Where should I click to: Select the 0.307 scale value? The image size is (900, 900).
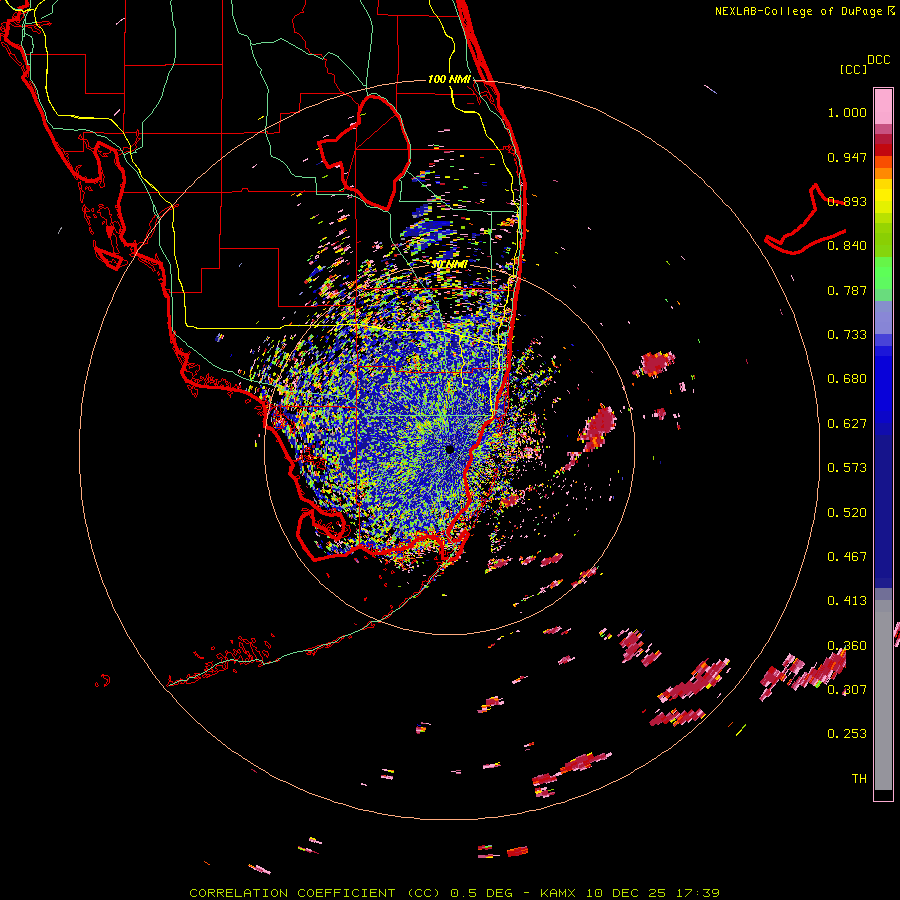click(847, 689)
